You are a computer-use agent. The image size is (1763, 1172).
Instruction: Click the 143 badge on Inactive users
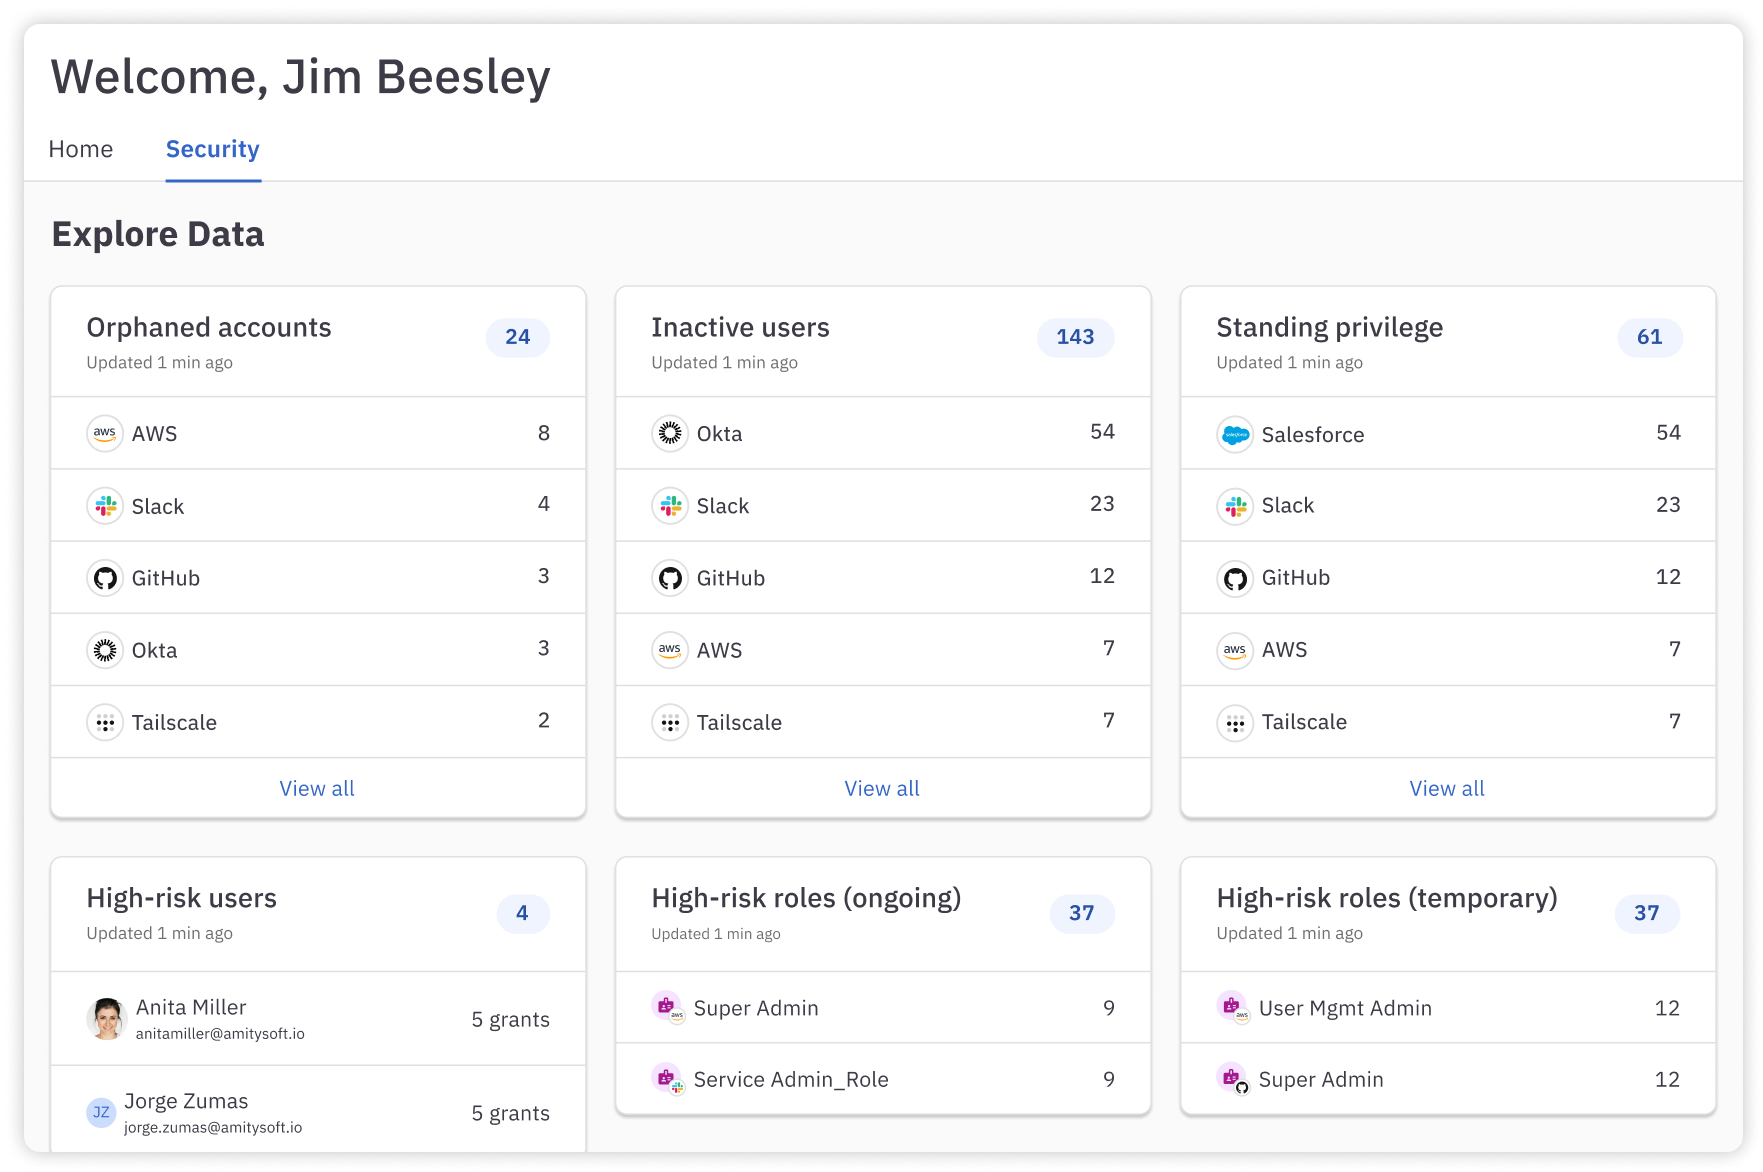[x=1075, y=337]
